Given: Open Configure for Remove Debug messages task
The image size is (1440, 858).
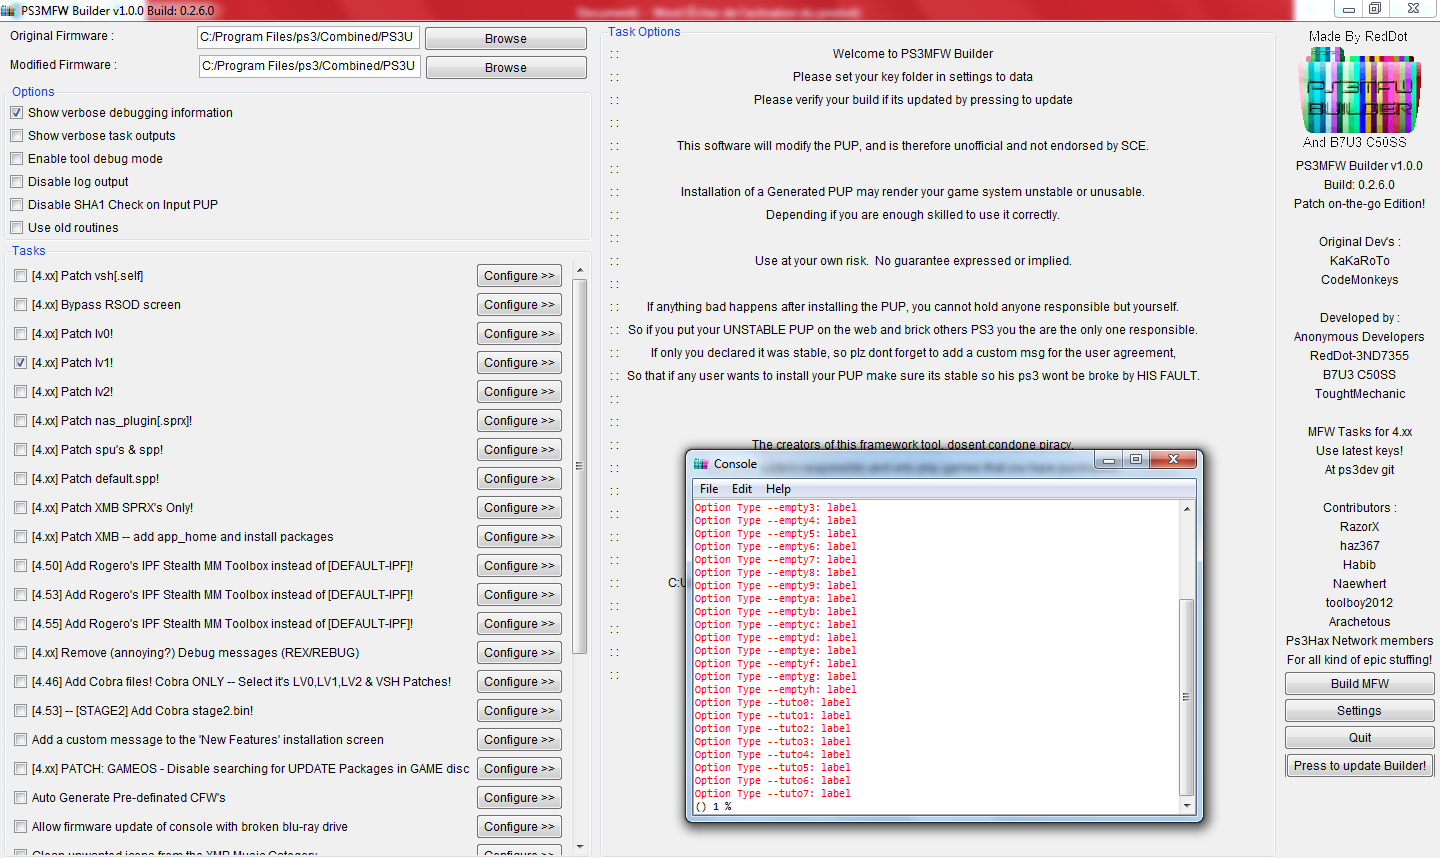Looking at the screenshot, I should (x=519, y=653).
